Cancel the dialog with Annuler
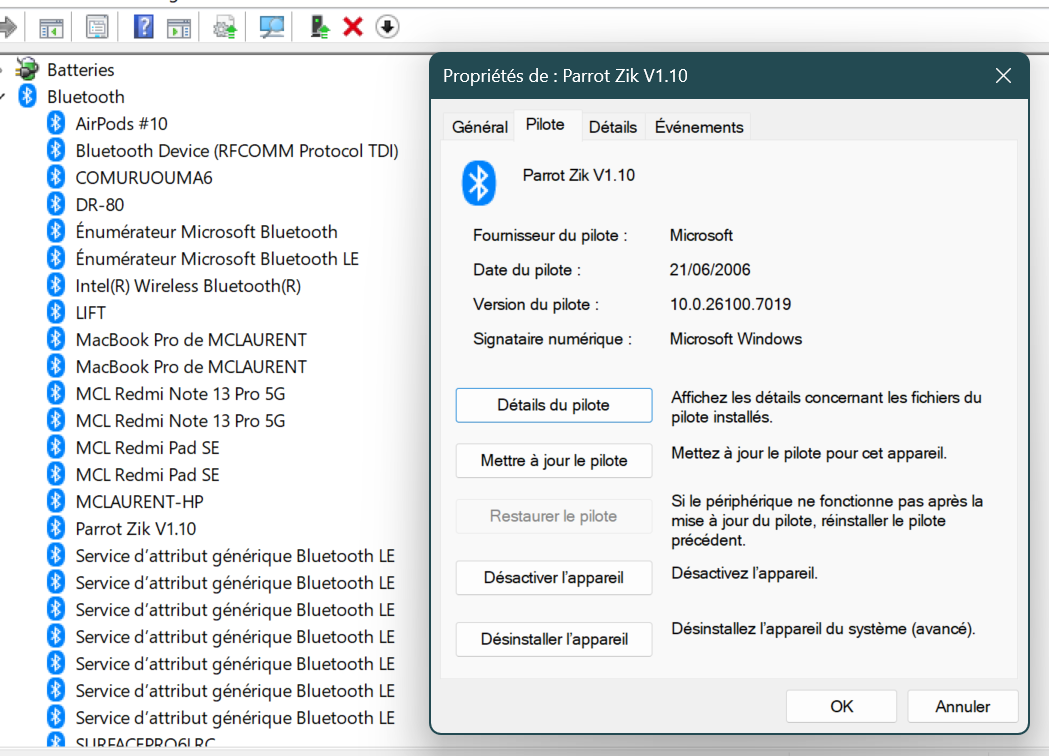The image size is (1049, 756). 963,706
